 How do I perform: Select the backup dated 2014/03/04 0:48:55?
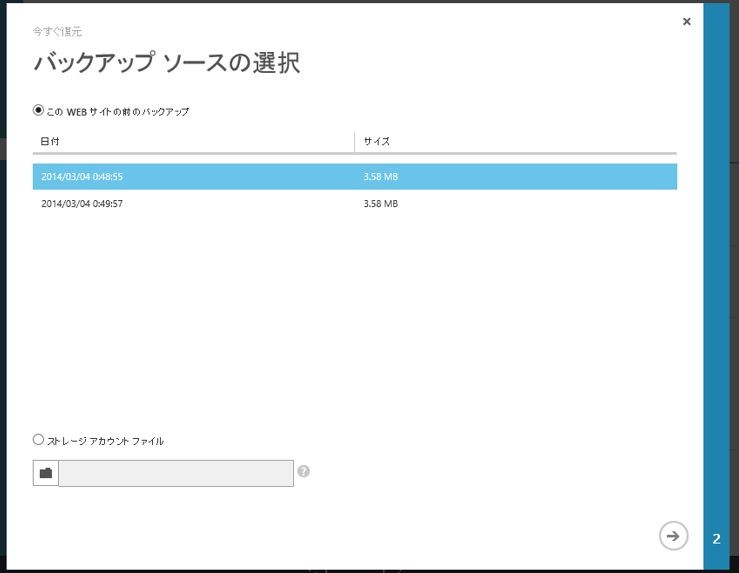pyautogui.click(x=355, y=177)
